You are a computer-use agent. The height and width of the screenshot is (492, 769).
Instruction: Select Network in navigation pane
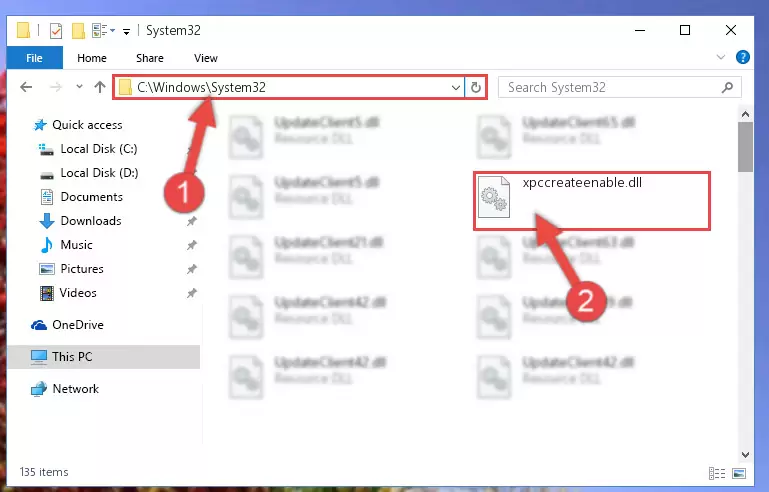[76, 389]
